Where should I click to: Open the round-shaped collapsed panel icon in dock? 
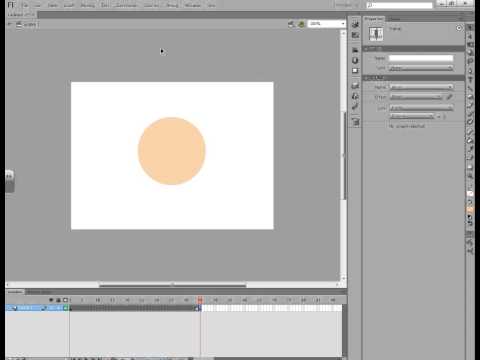355,60
